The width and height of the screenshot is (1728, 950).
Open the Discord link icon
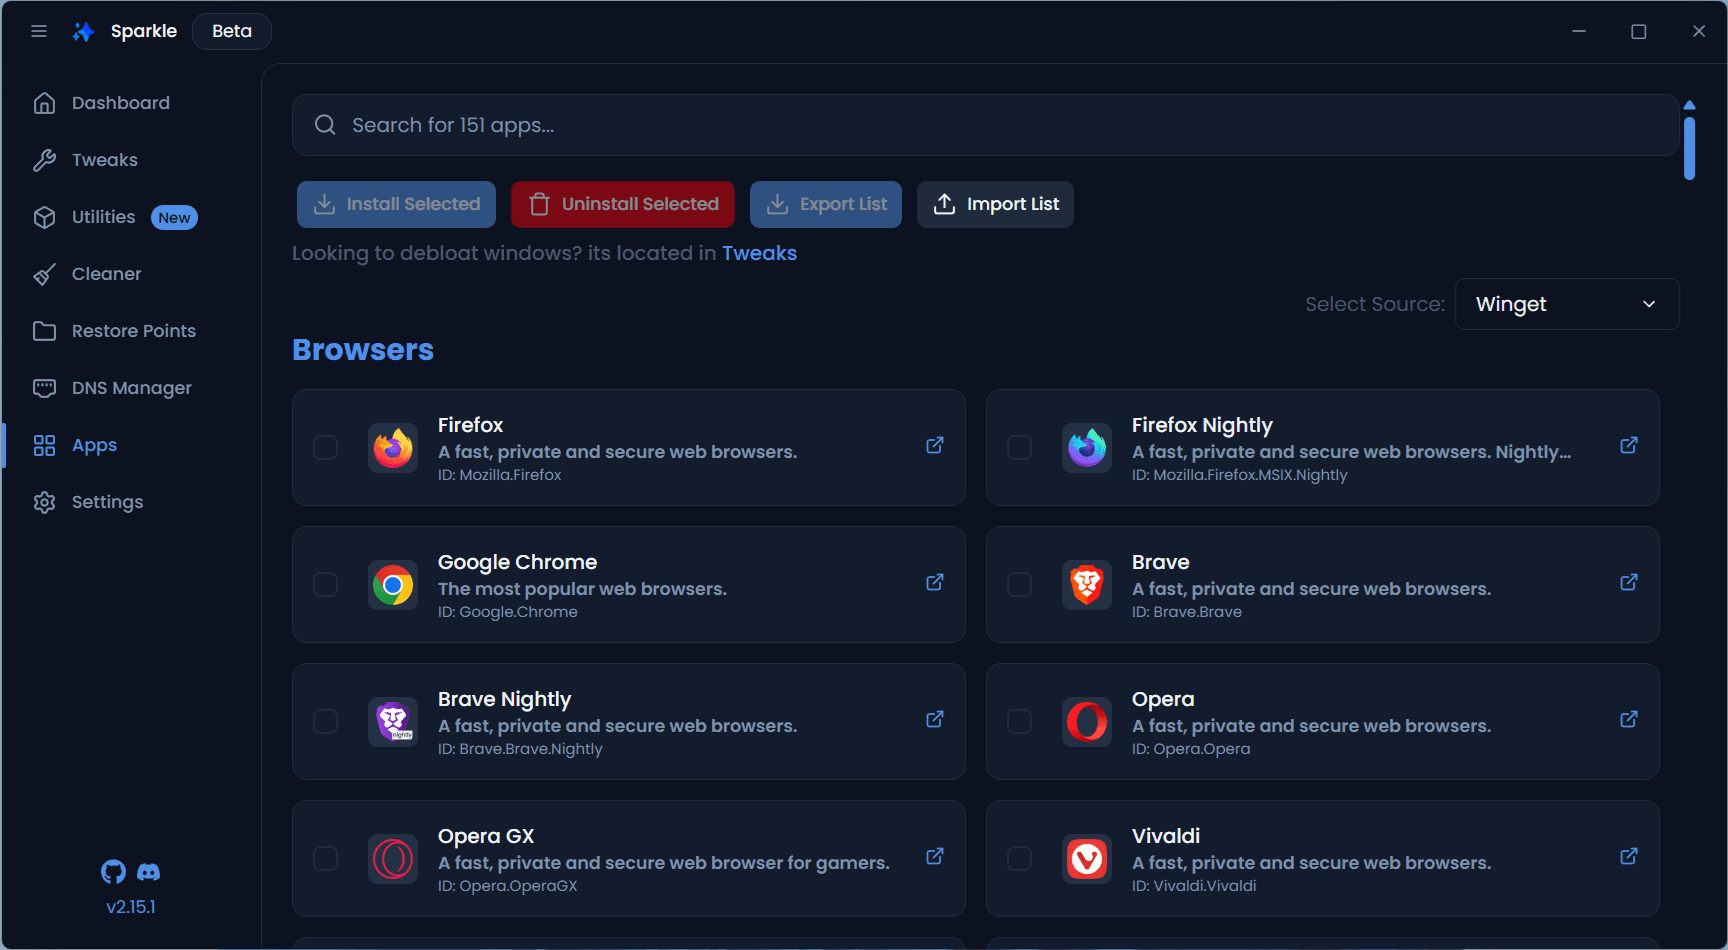coord(148,872)
